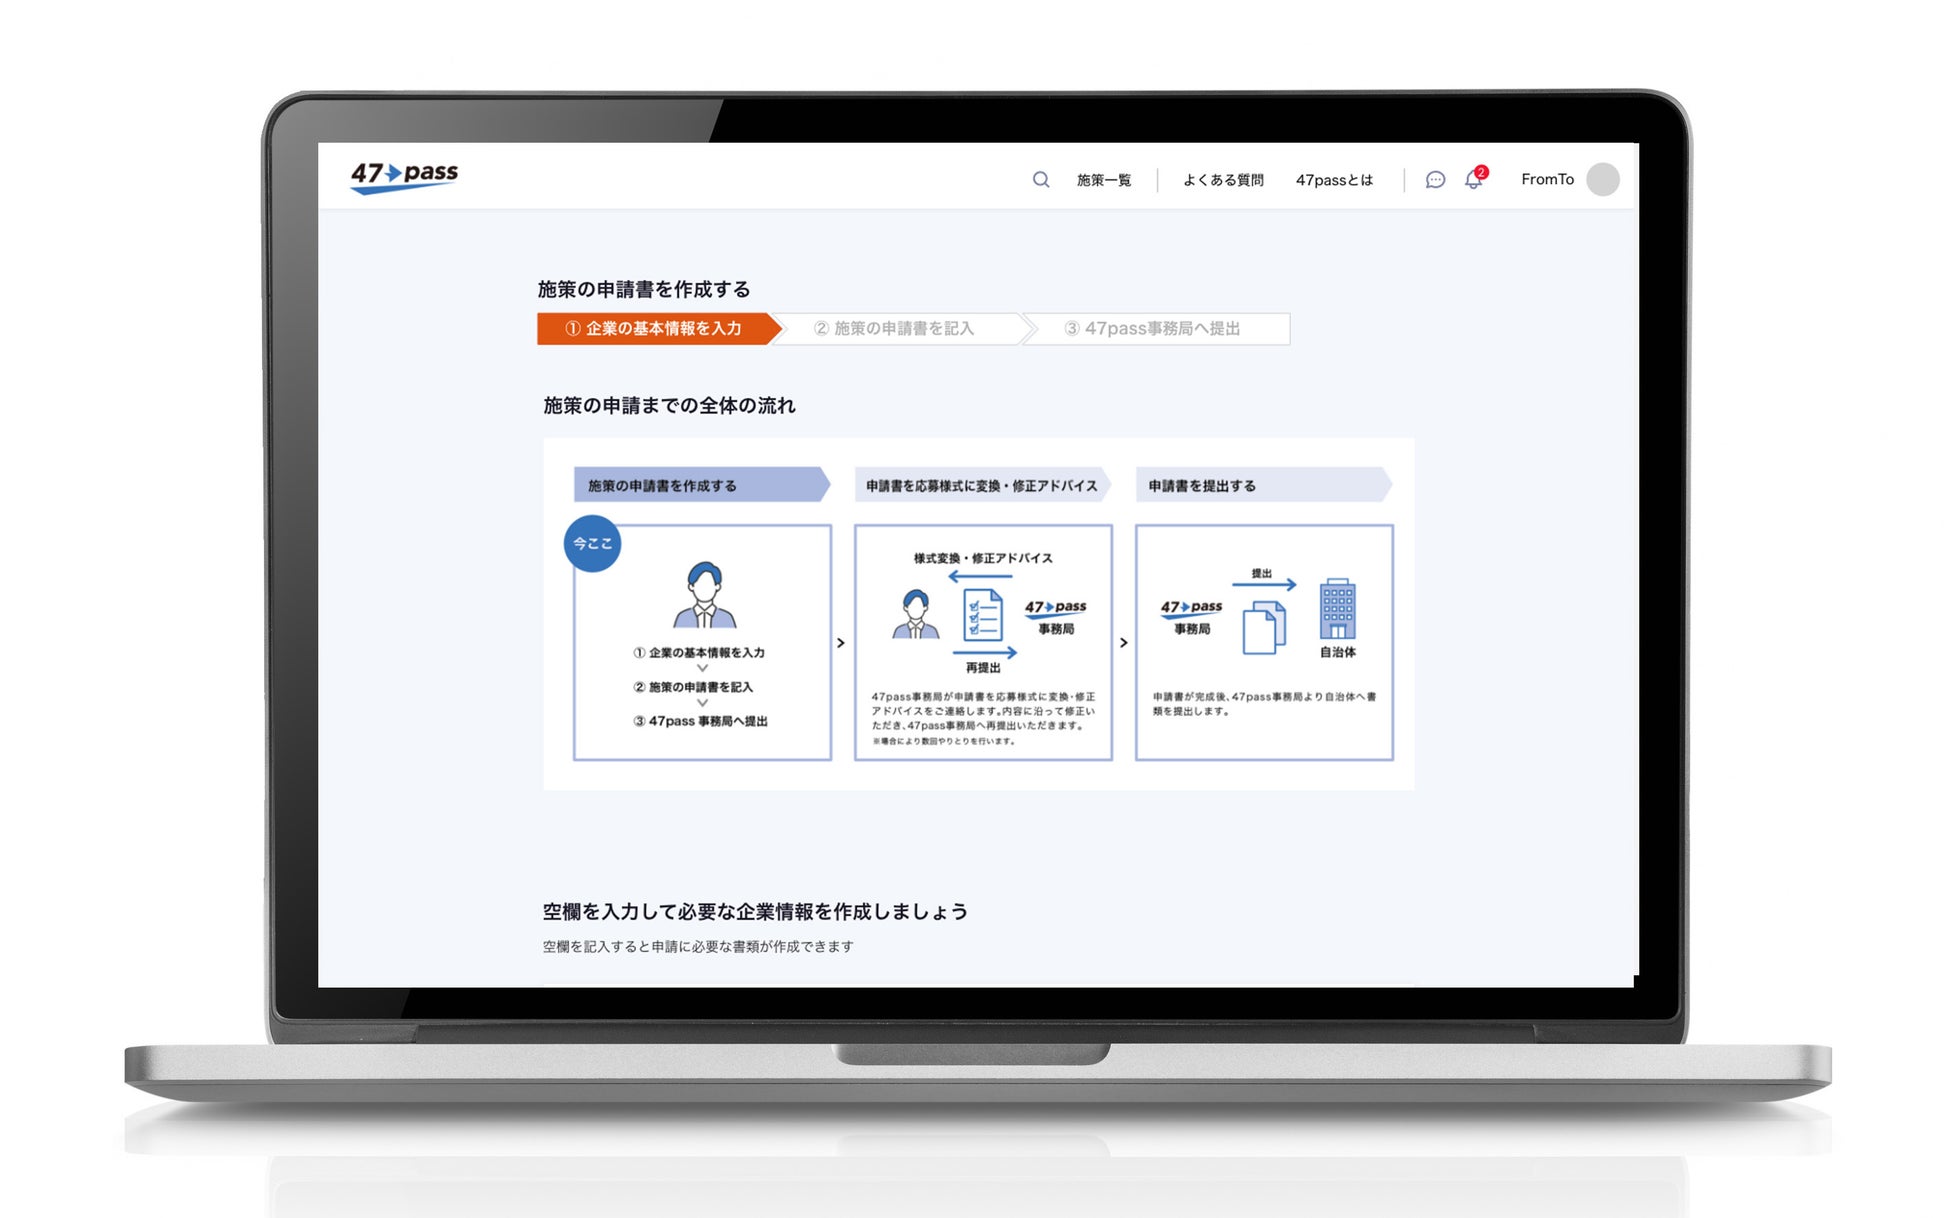Click the businessman illustration in first card
Image resolution: width=1950 pixels, height=1218 pixels.
point(704,595)
